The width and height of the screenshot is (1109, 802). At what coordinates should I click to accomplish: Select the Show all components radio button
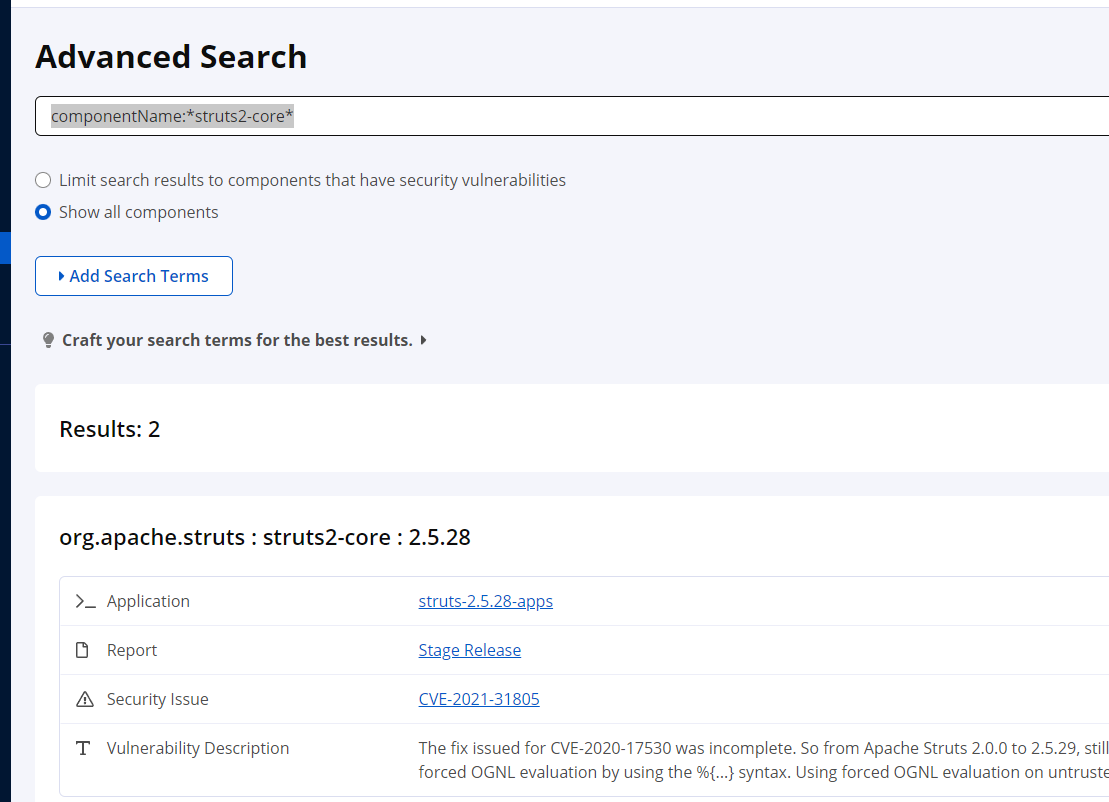[43, 212]
